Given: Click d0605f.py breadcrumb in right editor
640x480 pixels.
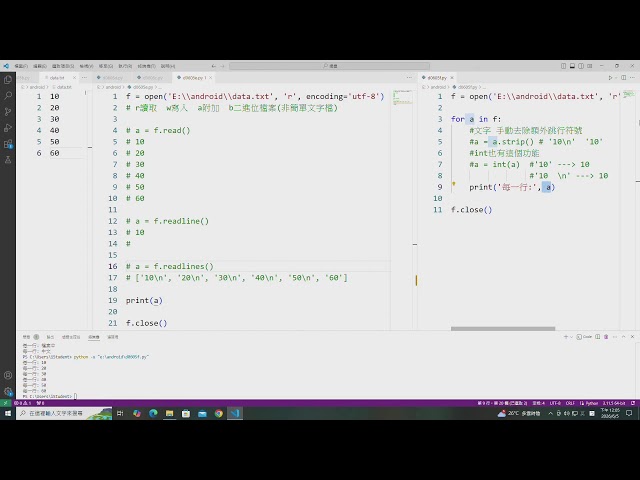Looking at the screenshot, I should (467, 87).
